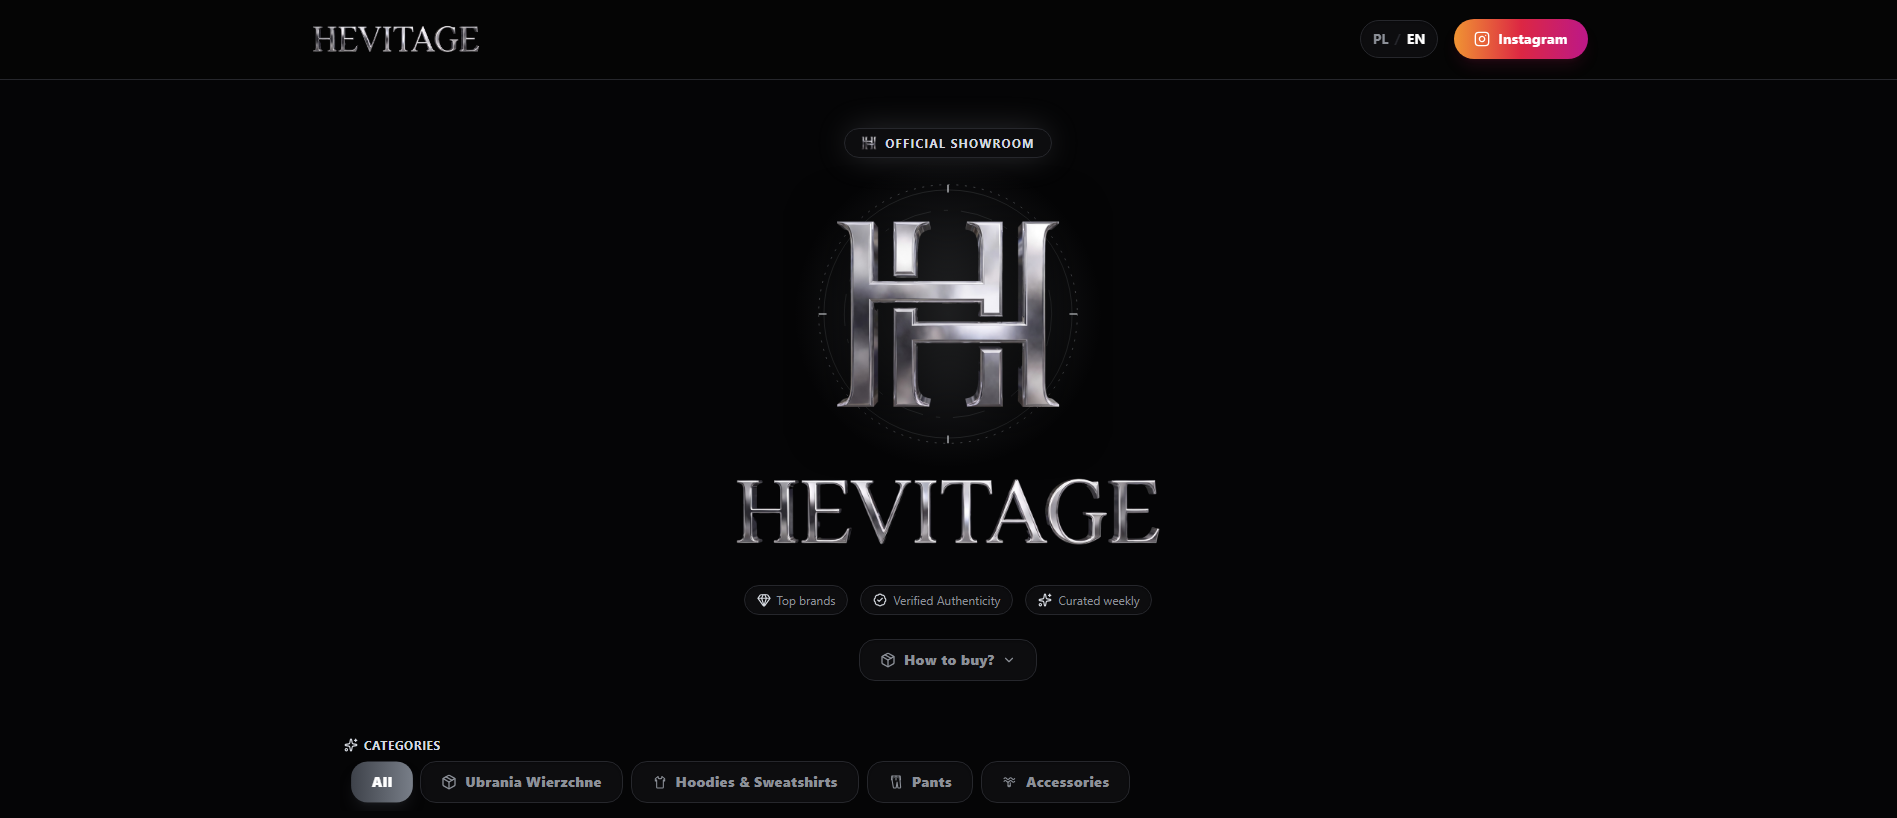Click the Curated weekly badge

click(x=1088, y=600)
